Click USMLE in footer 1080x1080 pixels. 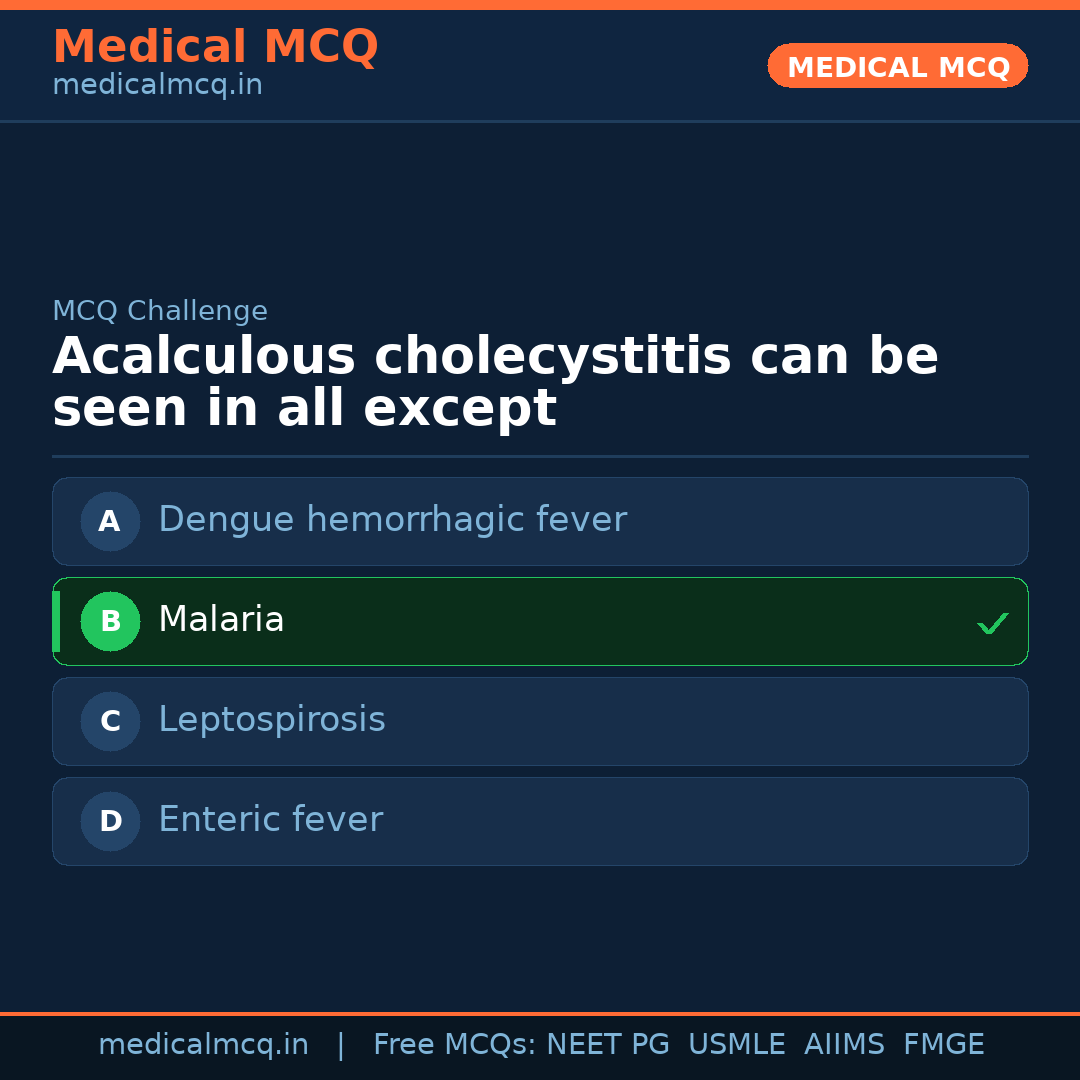coord(736,1045)
